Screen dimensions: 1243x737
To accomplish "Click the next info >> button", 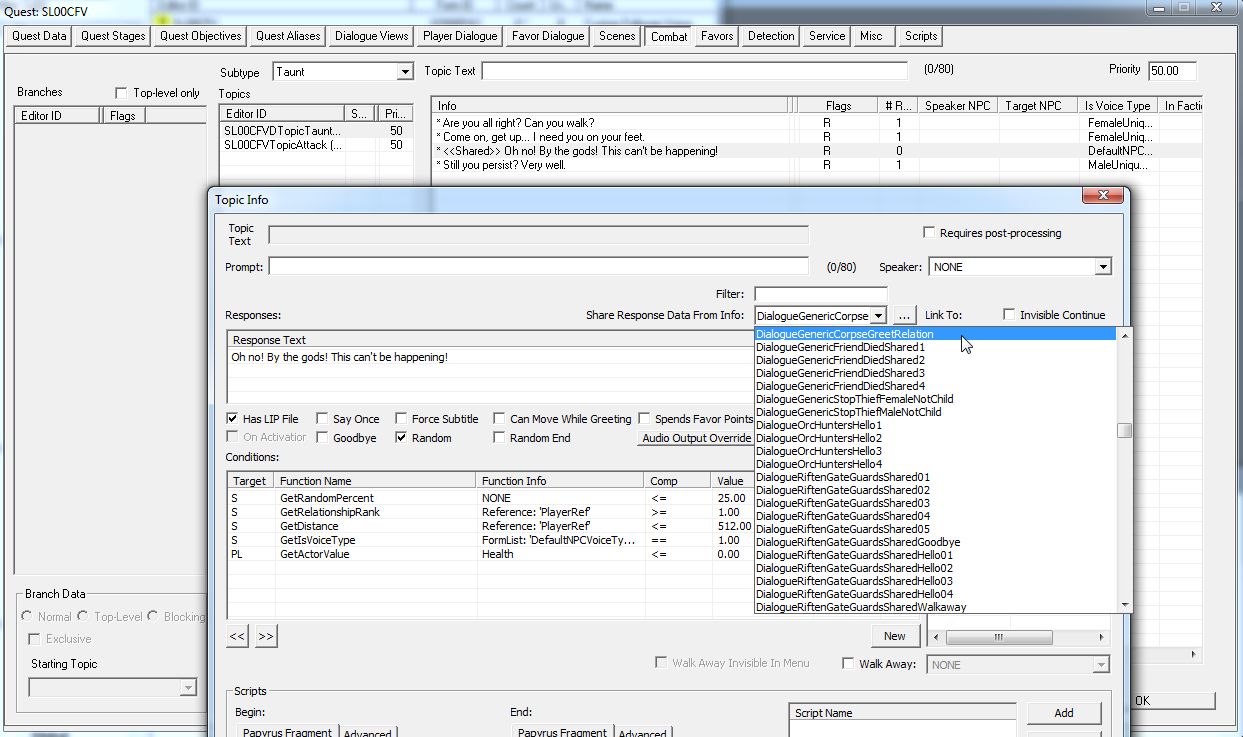I will [265, 636].
